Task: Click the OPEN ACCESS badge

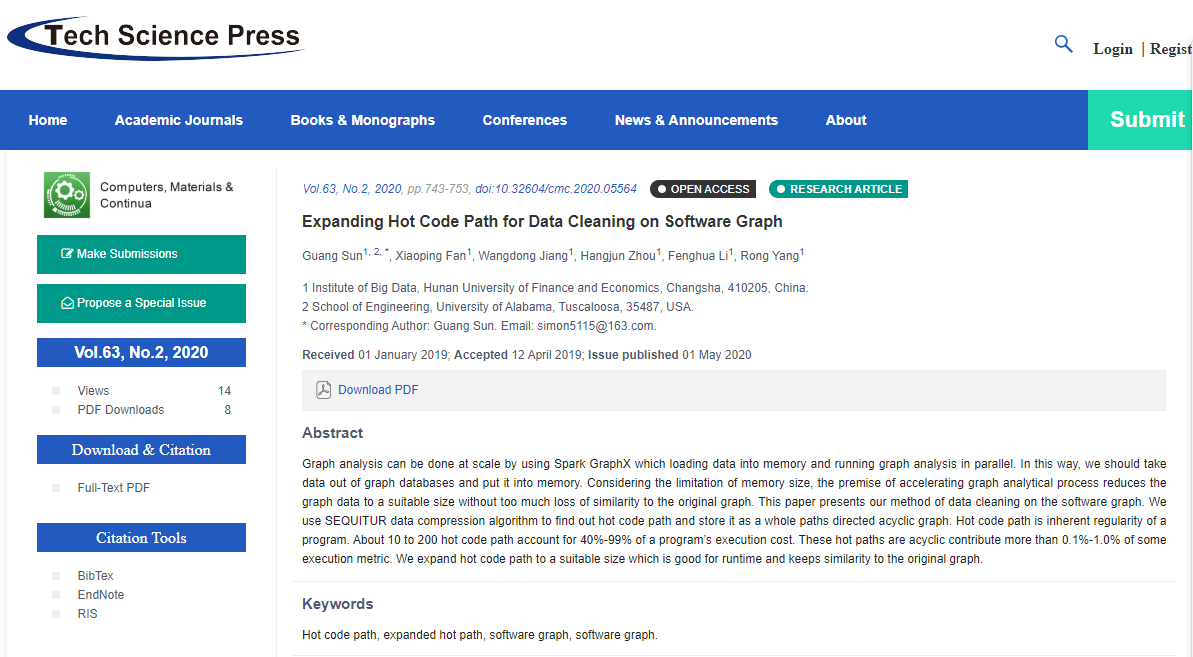Action: coord(702,189)
